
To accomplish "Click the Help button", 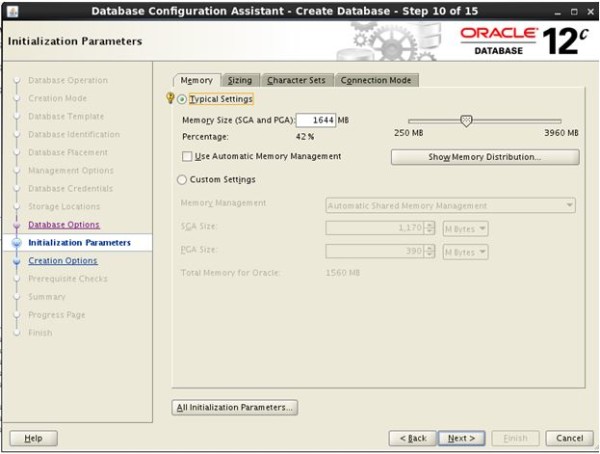I will point(33,438).
